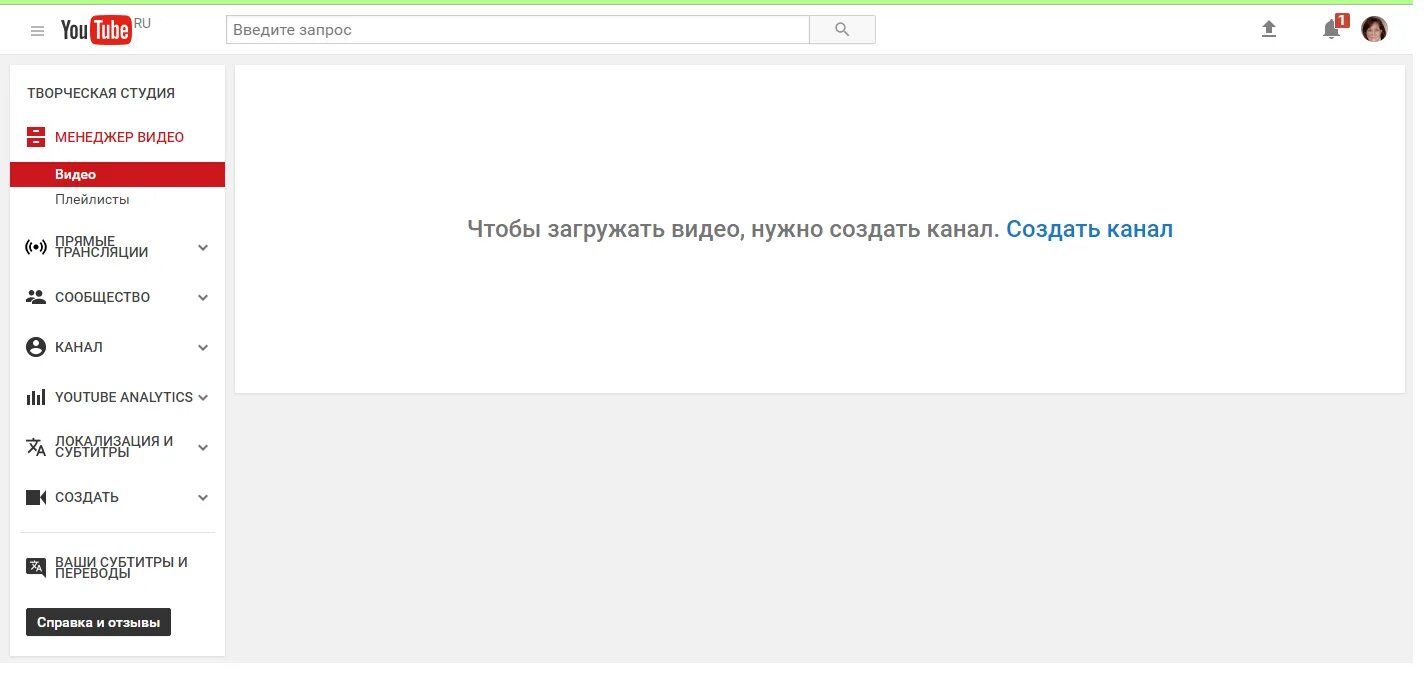Focus the Введите запрос search field

[517, 30]
